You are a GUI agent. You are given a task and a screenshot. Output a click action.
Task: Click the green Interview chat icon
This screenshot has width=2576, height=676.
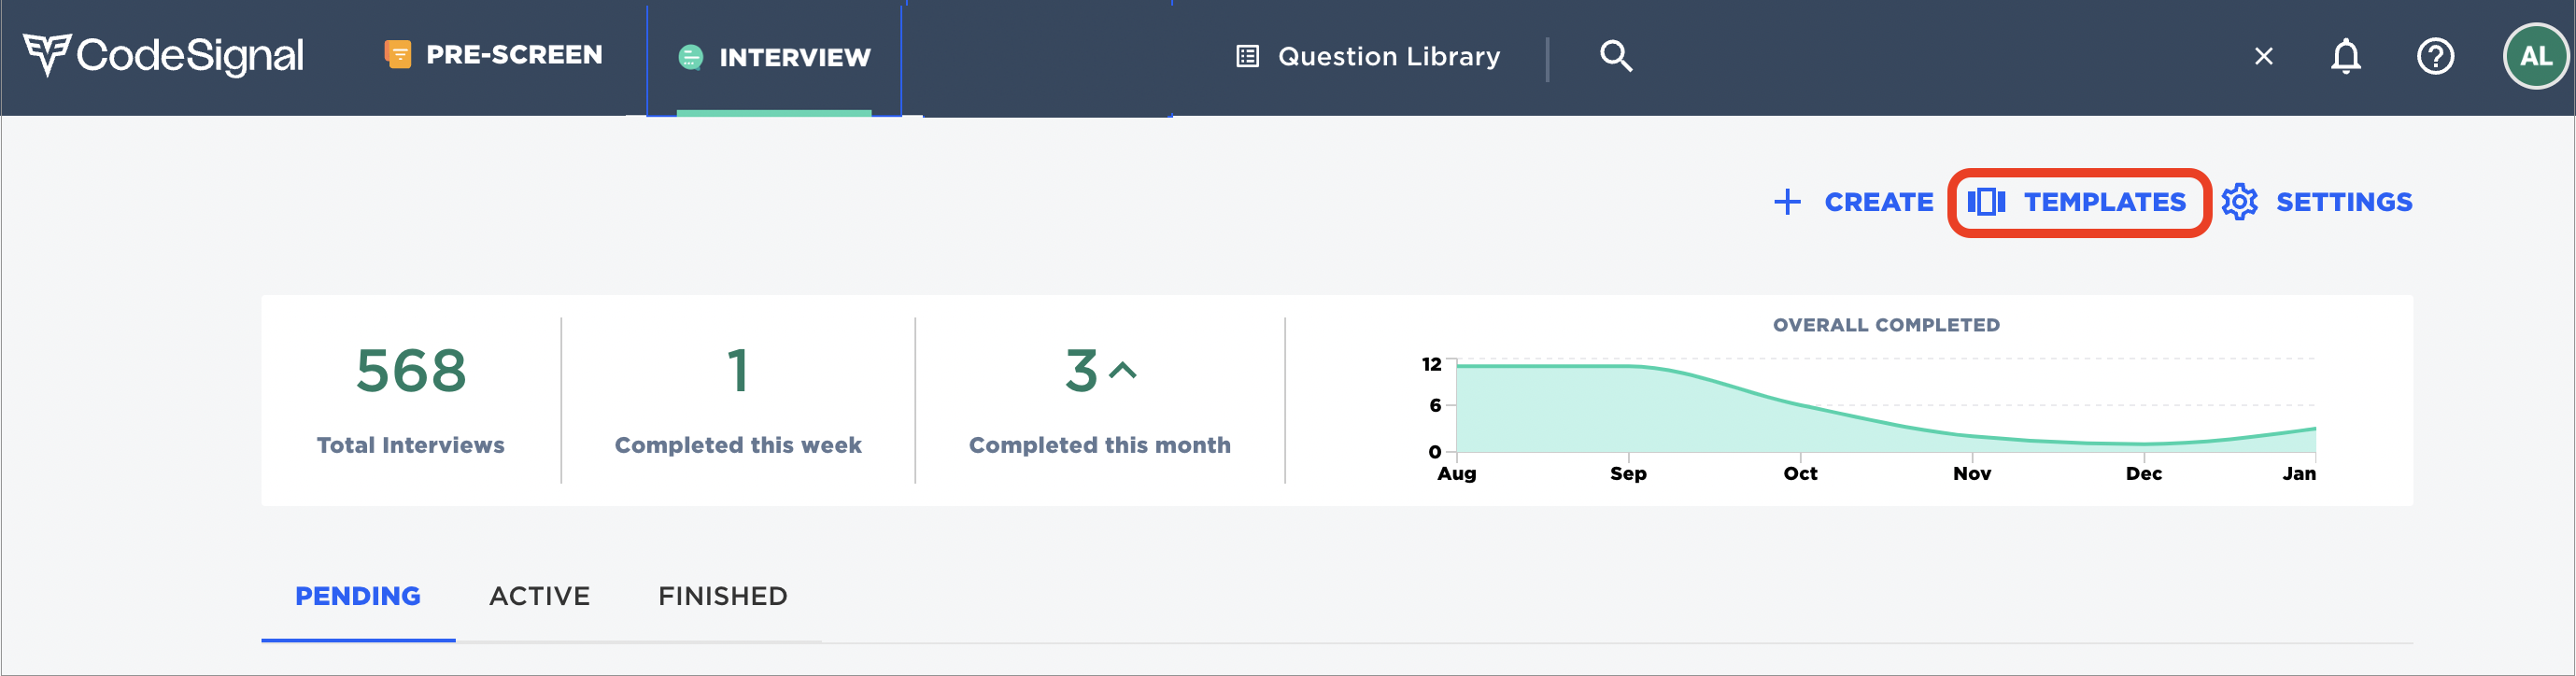tap(690, 58)
